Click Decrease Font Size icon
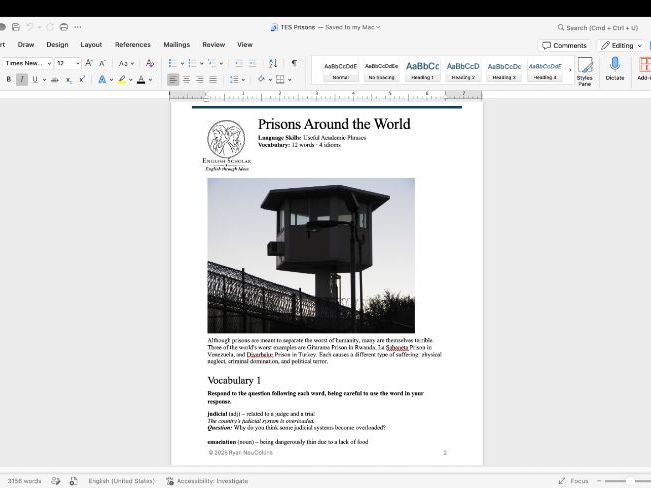The width and height of the screenshot is (651, 488). pyautogui.click(x=102, y=63)
